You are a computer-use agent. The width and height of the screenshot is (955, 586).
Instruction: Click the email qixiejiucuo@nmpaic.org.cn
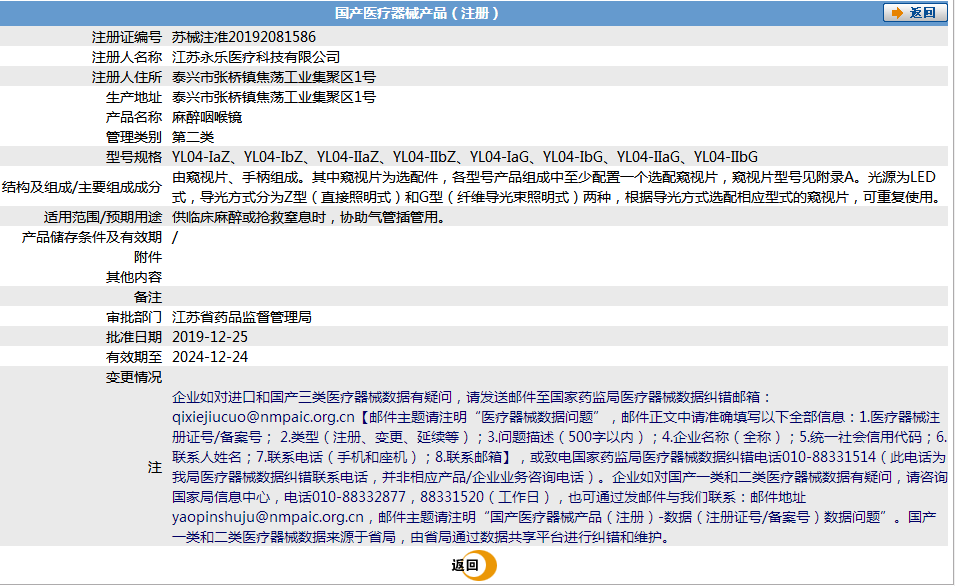263,417
